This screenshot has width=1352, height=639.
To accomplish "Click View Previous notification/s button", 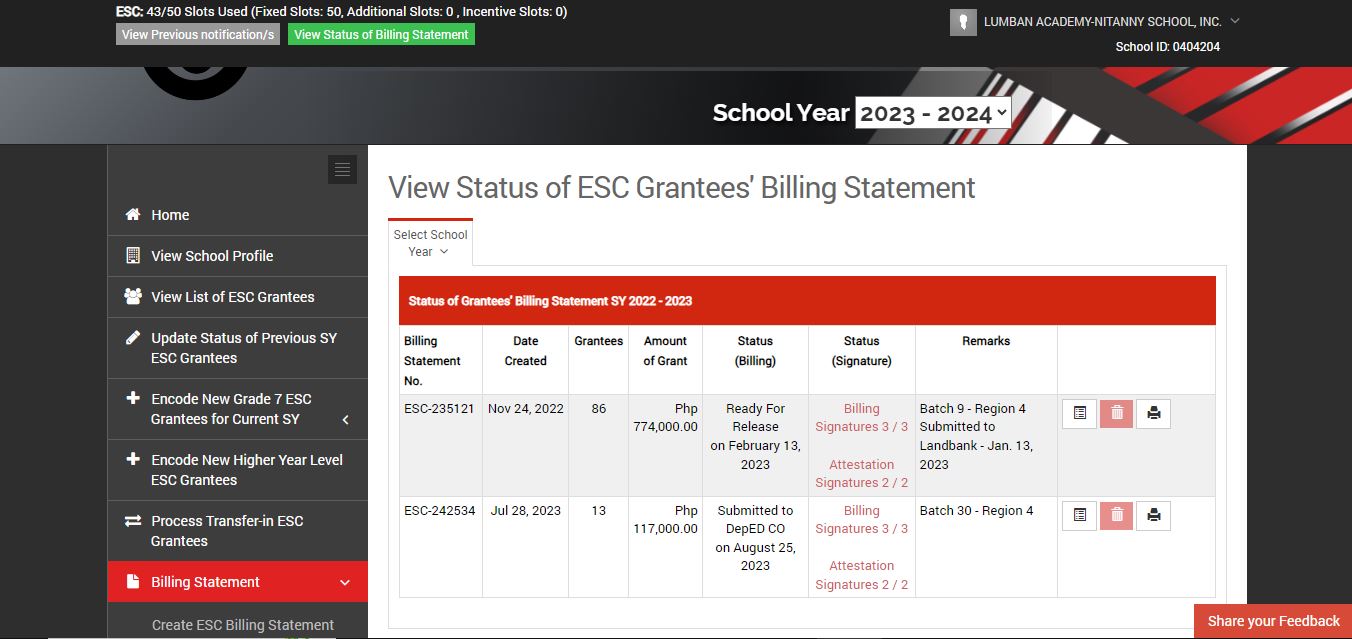I will point(198,34).
